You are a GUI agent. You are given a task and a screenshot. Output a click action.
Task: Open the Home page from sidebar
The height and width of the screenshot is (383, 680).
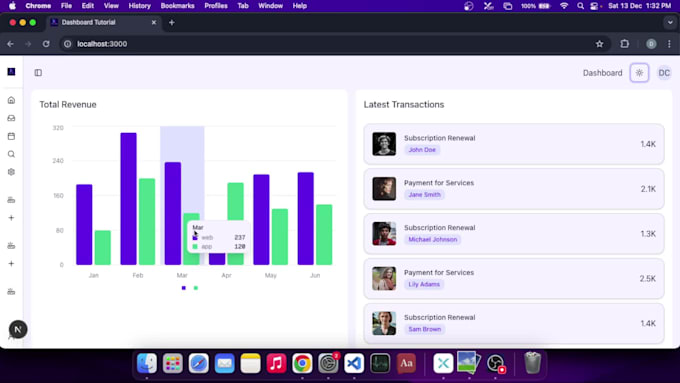click(11, 100)
